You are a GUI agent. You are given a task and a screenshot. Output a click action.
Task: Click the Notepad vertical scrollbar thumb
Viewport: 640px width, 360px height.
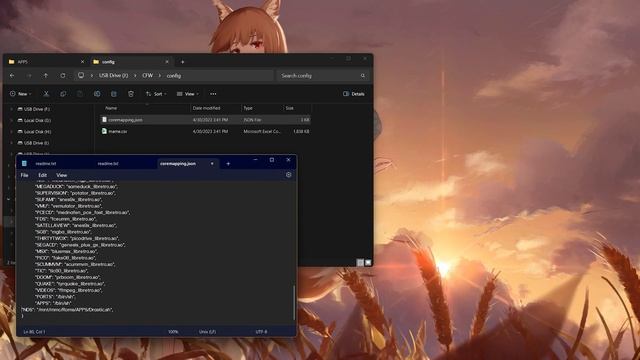[x=294, y=303]
